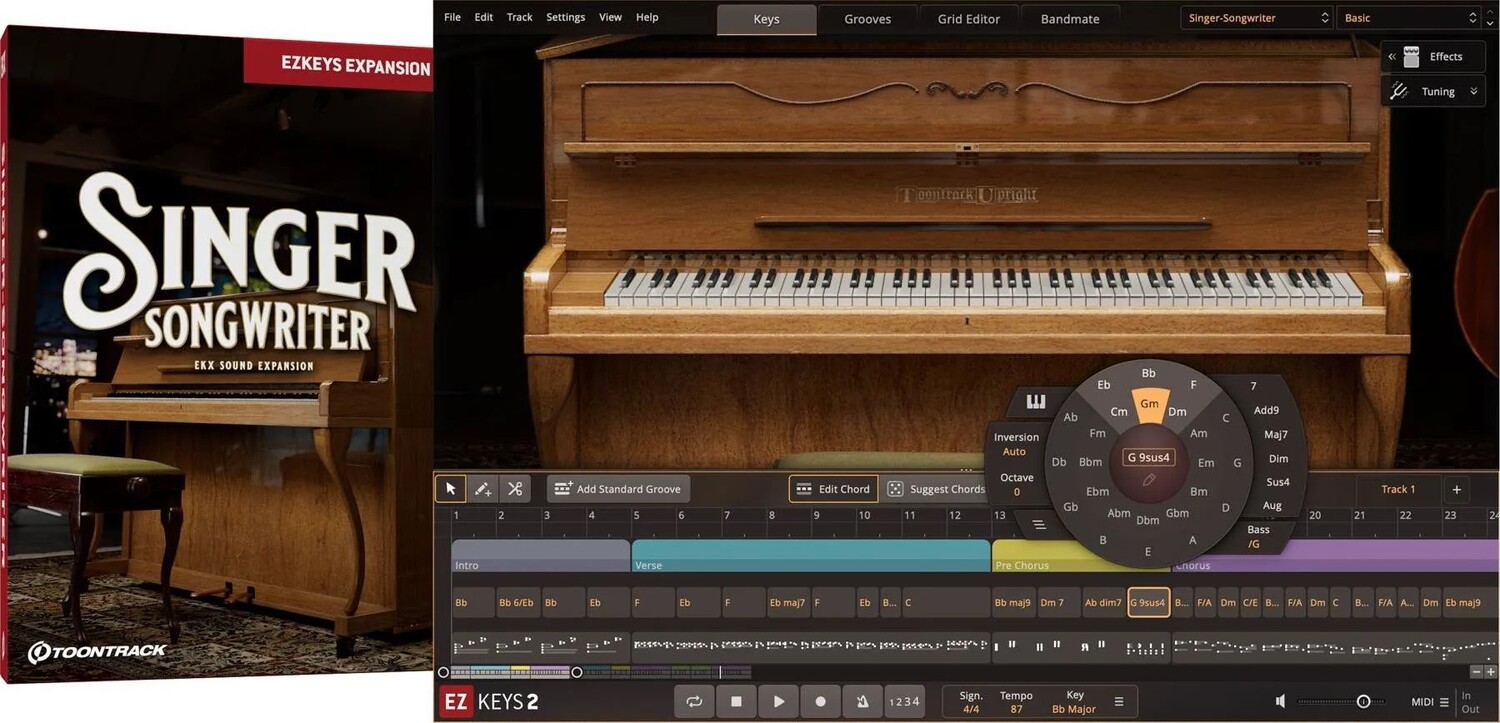The height and width of the screenshot is (723, 1500).
Task: Select the arrow pointer tool
Action: click(450, 489)
